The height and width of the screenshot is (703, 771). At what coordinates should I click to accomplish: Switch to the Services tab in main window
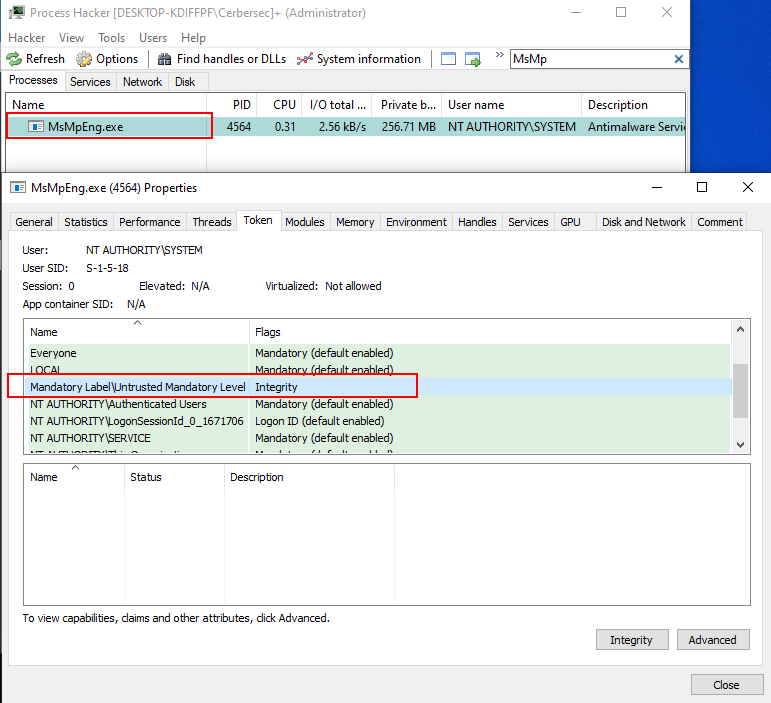(x=90, y=82)
